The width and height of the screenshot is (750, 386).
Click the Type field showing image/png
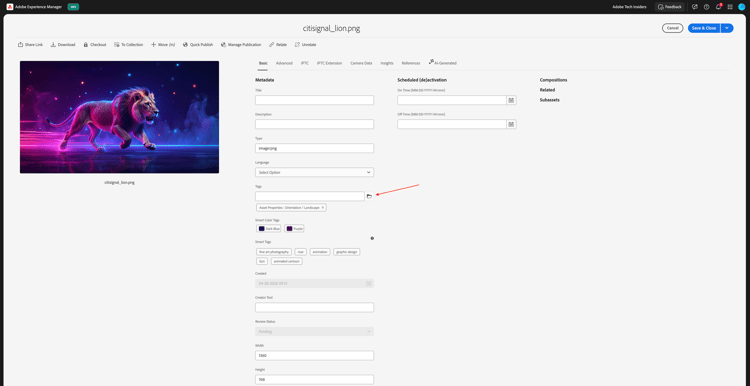pyautogui.click(x=314, y=148)
